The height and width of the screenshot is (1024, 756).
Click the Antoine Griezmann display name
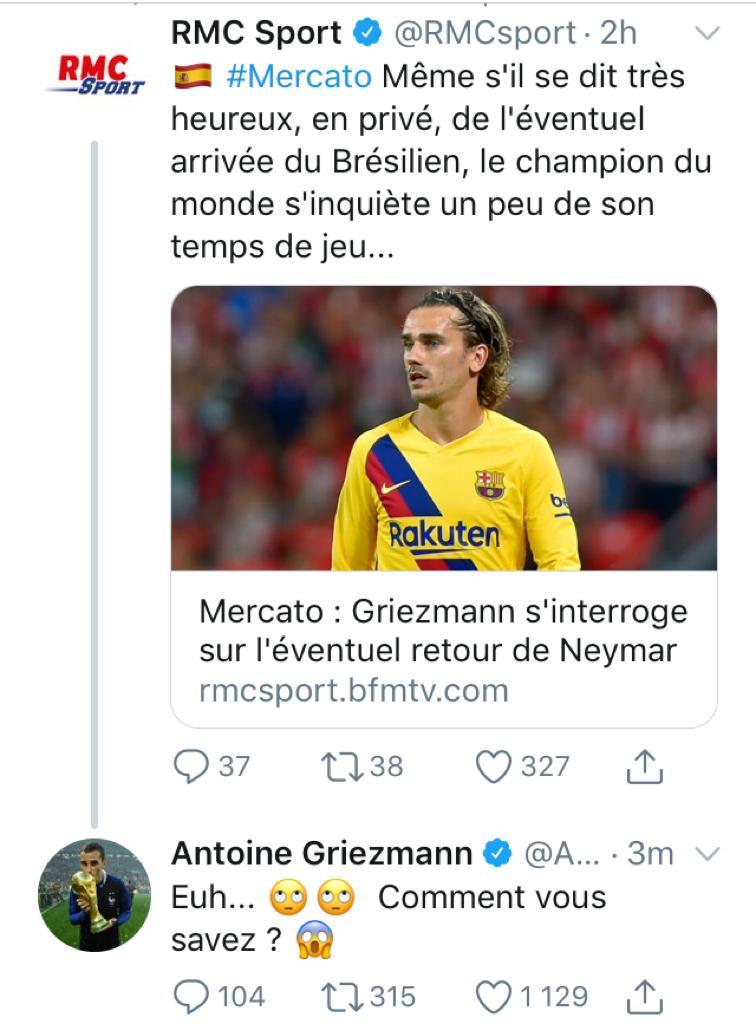click(322, 854)
